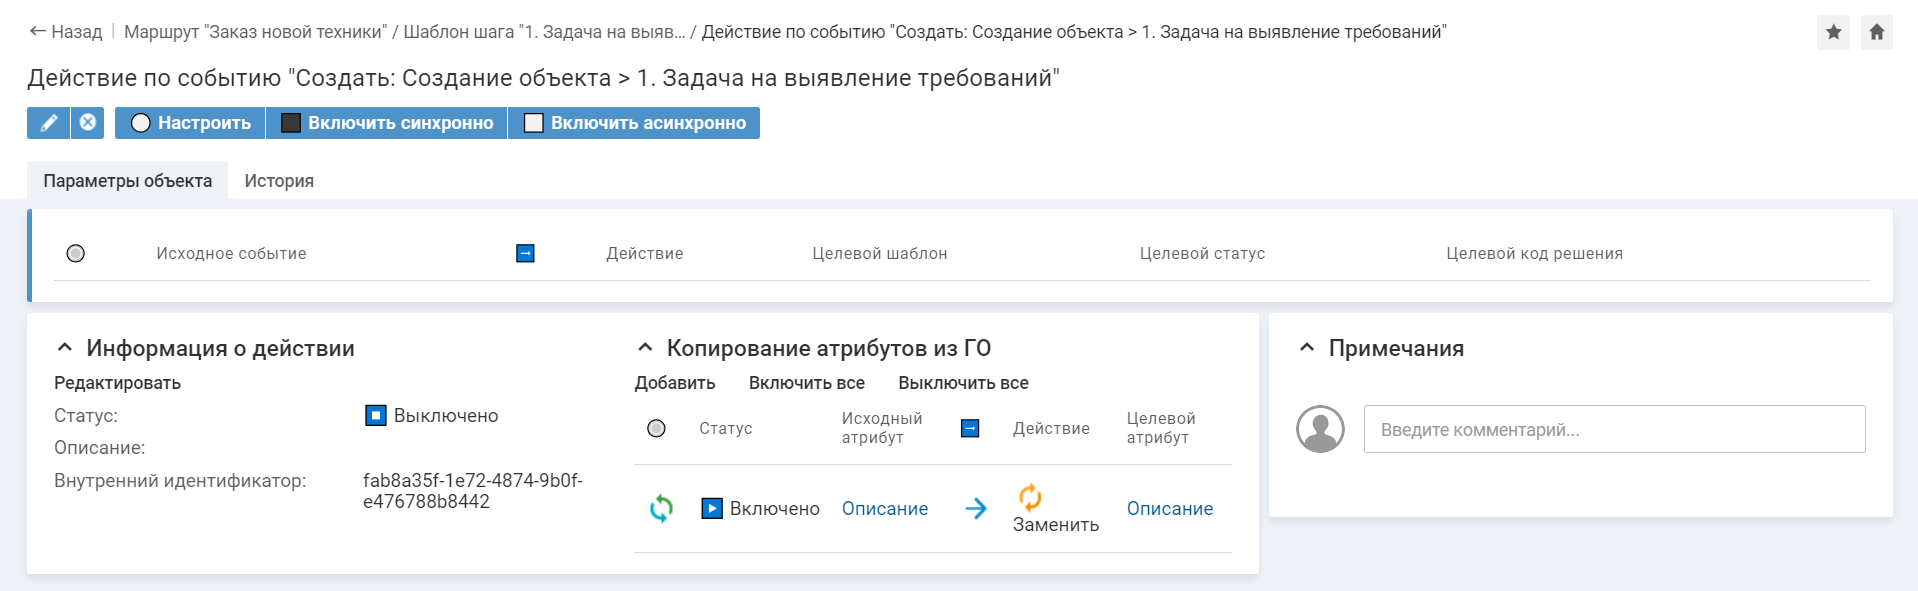Add page to favorites with star icon
Image resolution: width=1918 pixels, height=591 pixels.
pos(1833,32)
